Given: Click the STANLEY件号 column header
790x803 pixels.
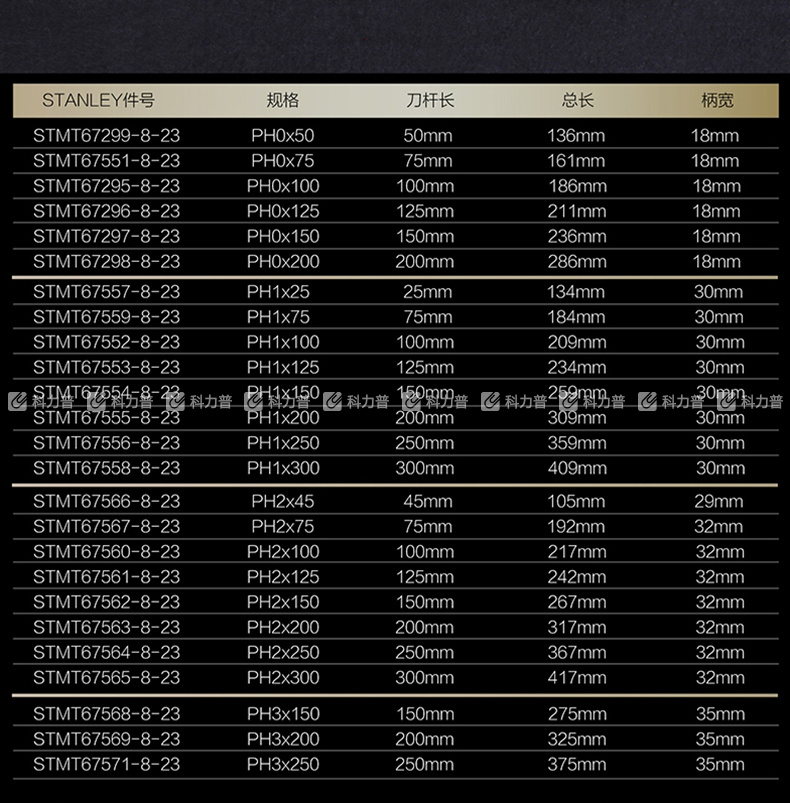Looking at the screenshot, I should coord(98,101).
